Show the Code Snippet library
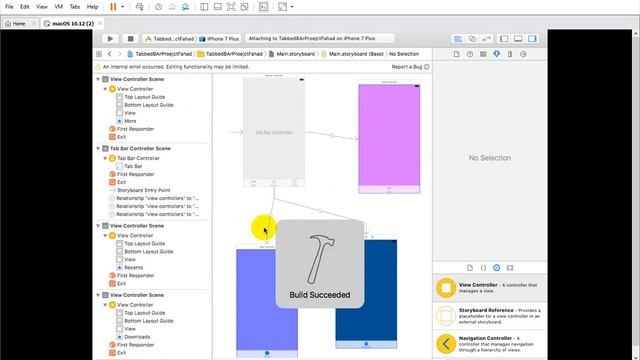 (x=483, y=268)
